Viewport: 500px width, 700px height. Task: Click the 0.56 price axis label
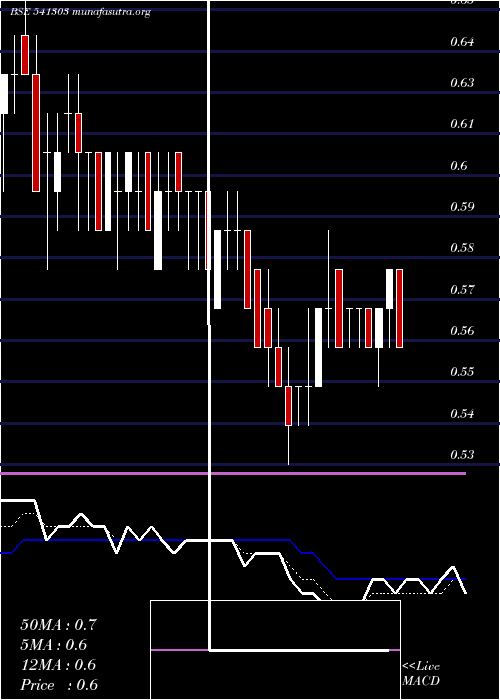tap(462, 331)
